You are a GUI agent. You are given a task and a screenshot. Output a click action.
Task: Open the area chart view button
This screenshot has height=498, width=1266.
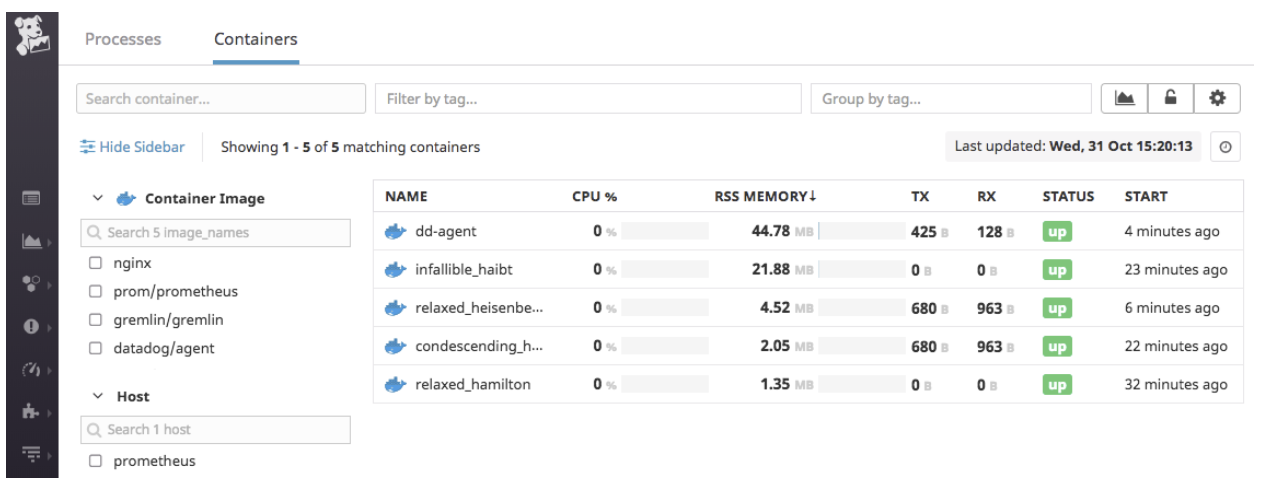coord(1125,98)
